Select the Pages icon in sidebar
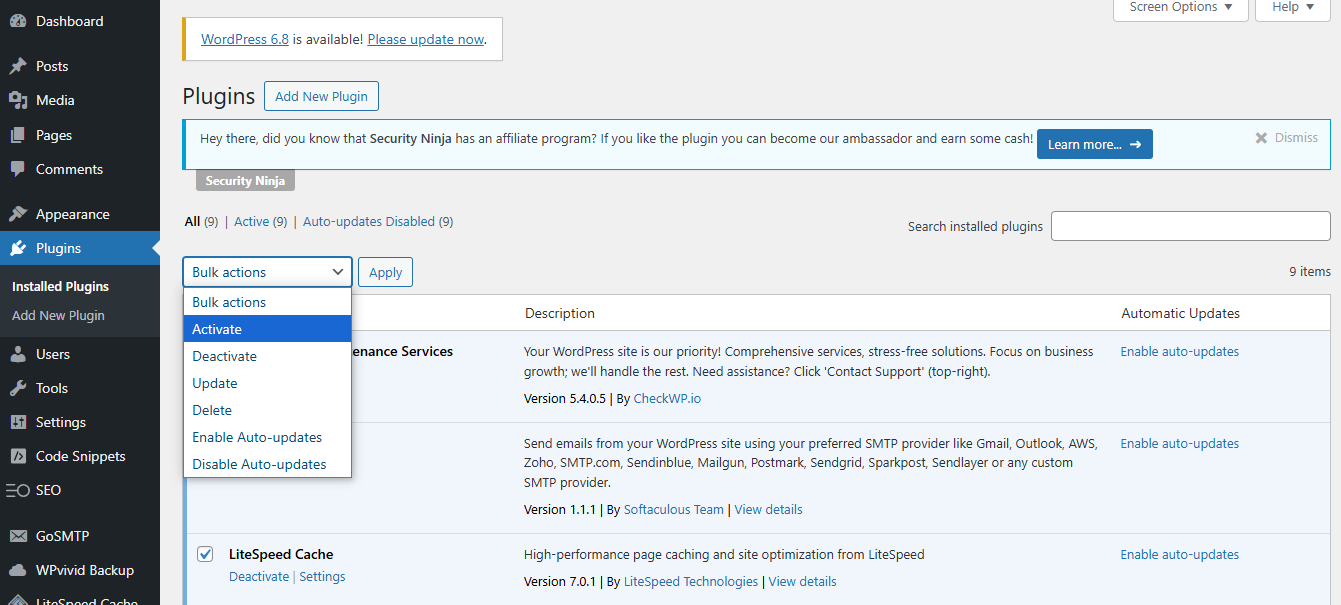1341x605 pixels. [x=18, y=135]
